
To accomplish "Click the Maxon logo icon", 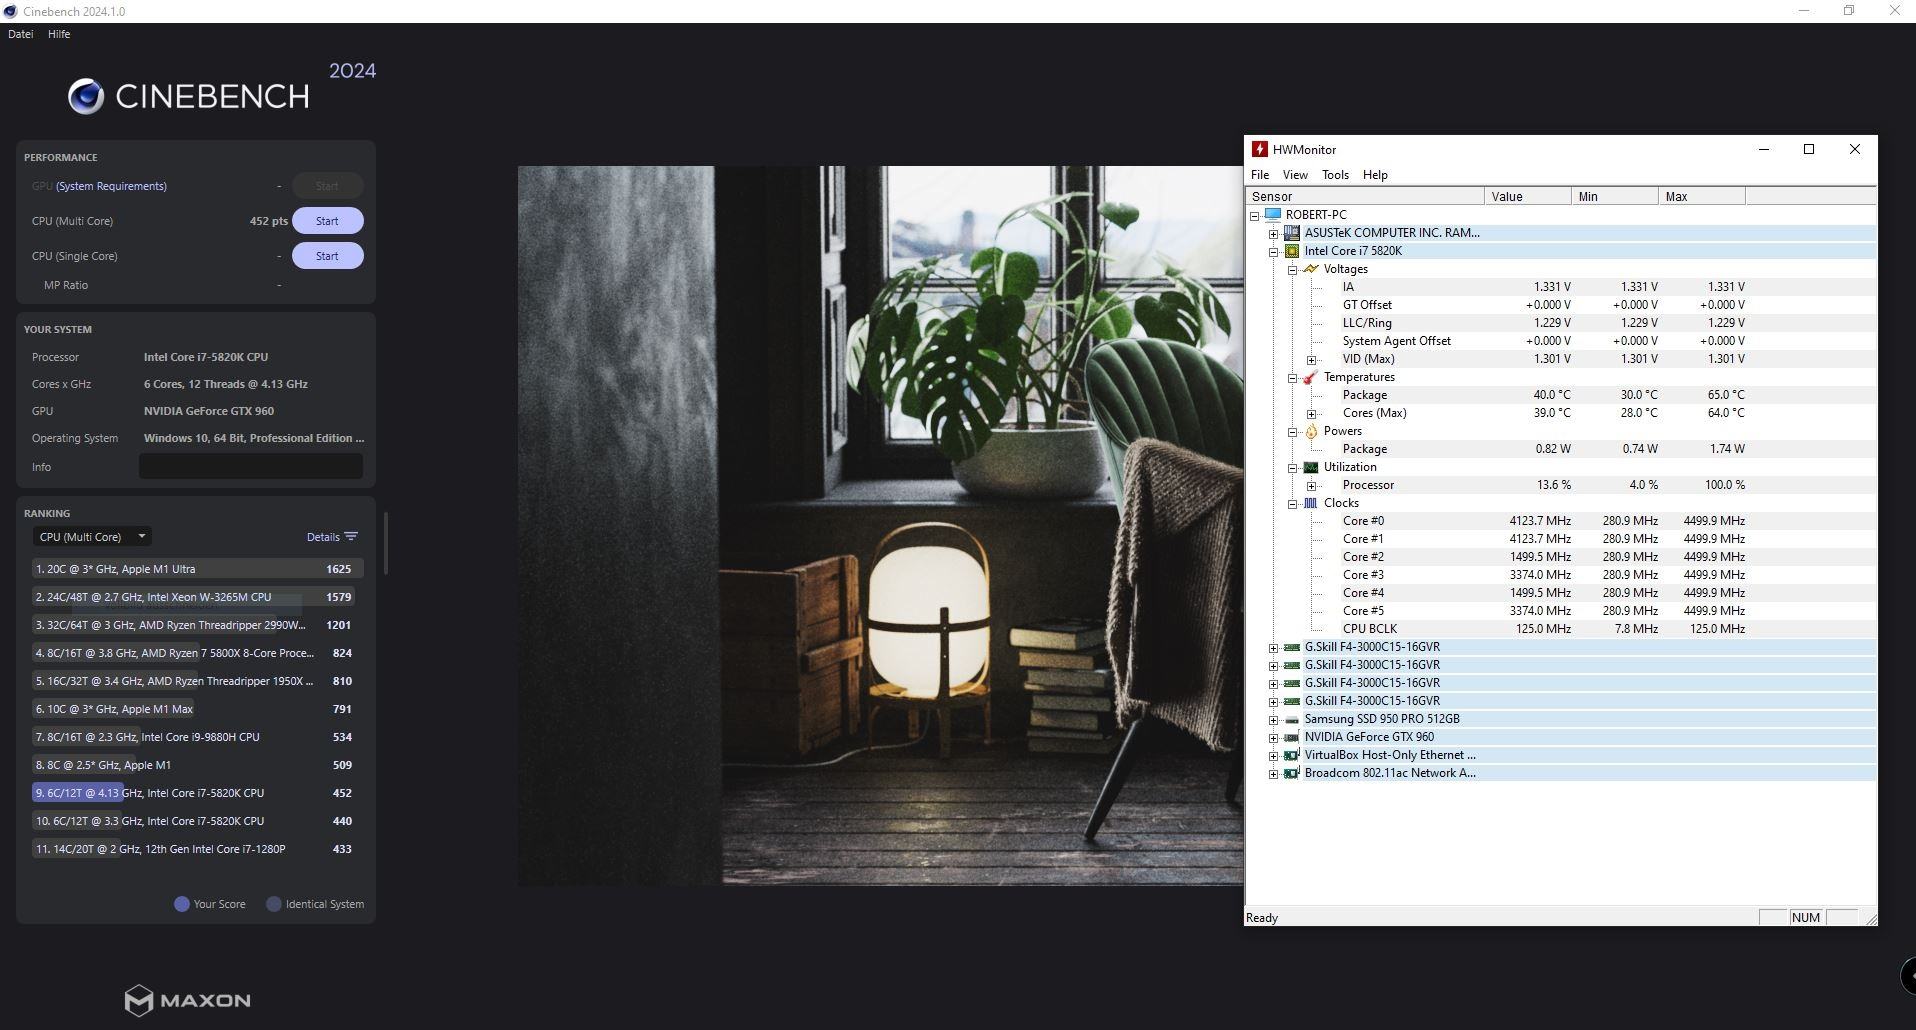I will pyautogui.click(x=139, y=1000).
